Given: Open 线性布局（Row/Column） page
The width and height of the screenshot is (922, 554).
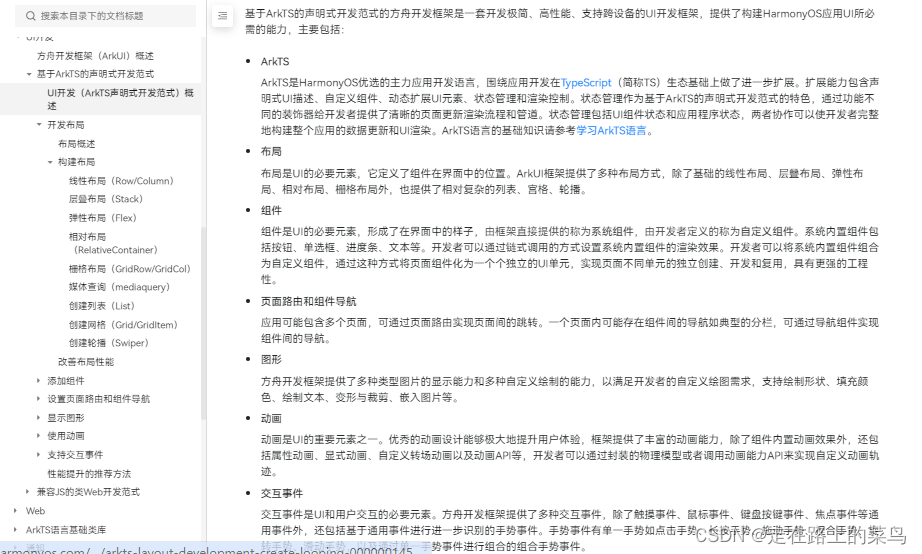Looking at the screenshot, I should coord(121,181).
